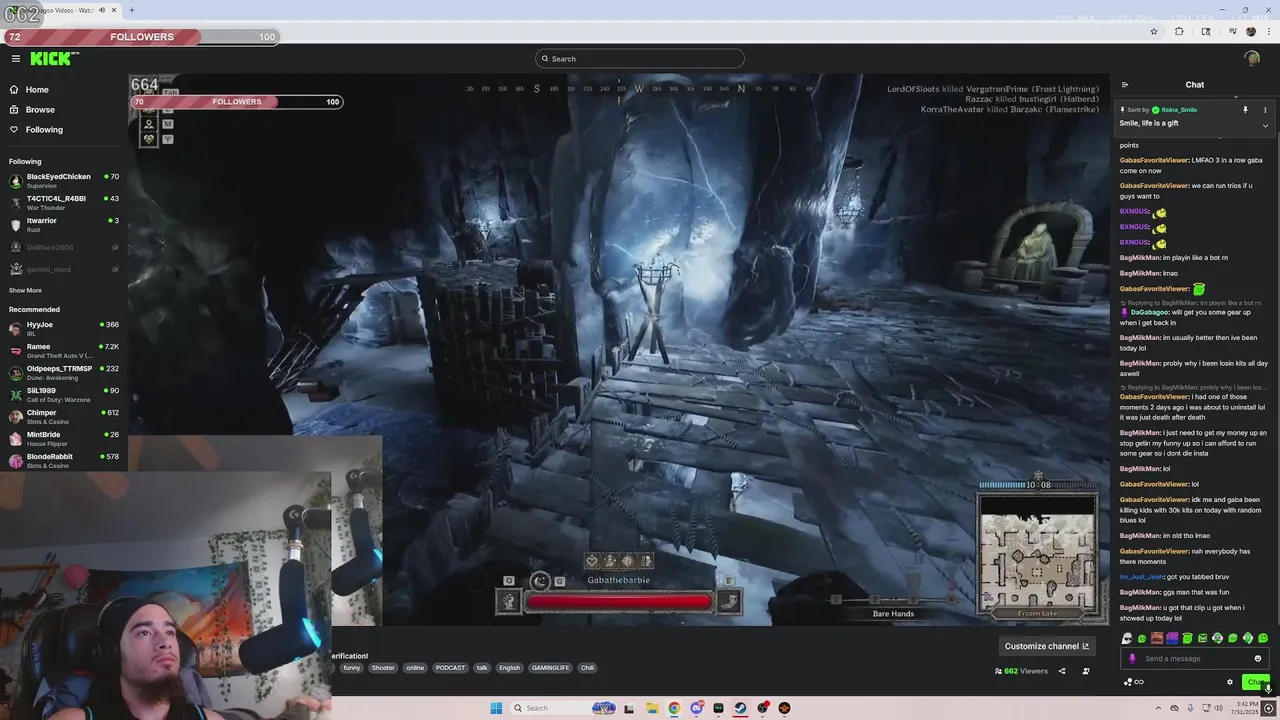Open T4CTIC4L_R4BBI's channel
This screenshot has width=1280, height=720.
[64, 203]
